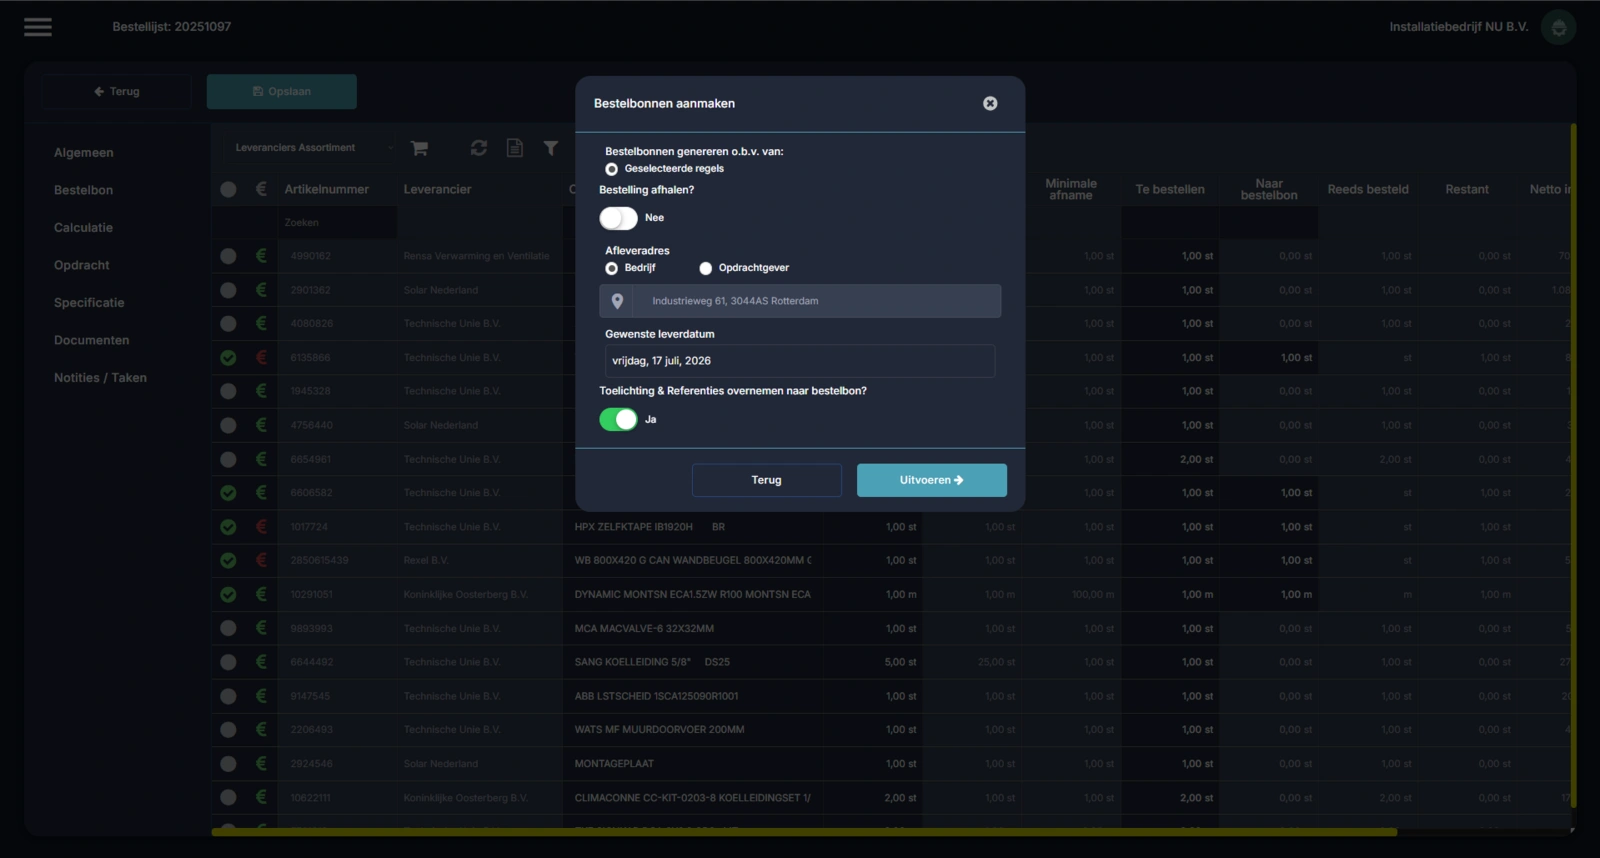Open the Algemeen section
The height and width of the screenshot is (858, 1600).
point(83,153)
